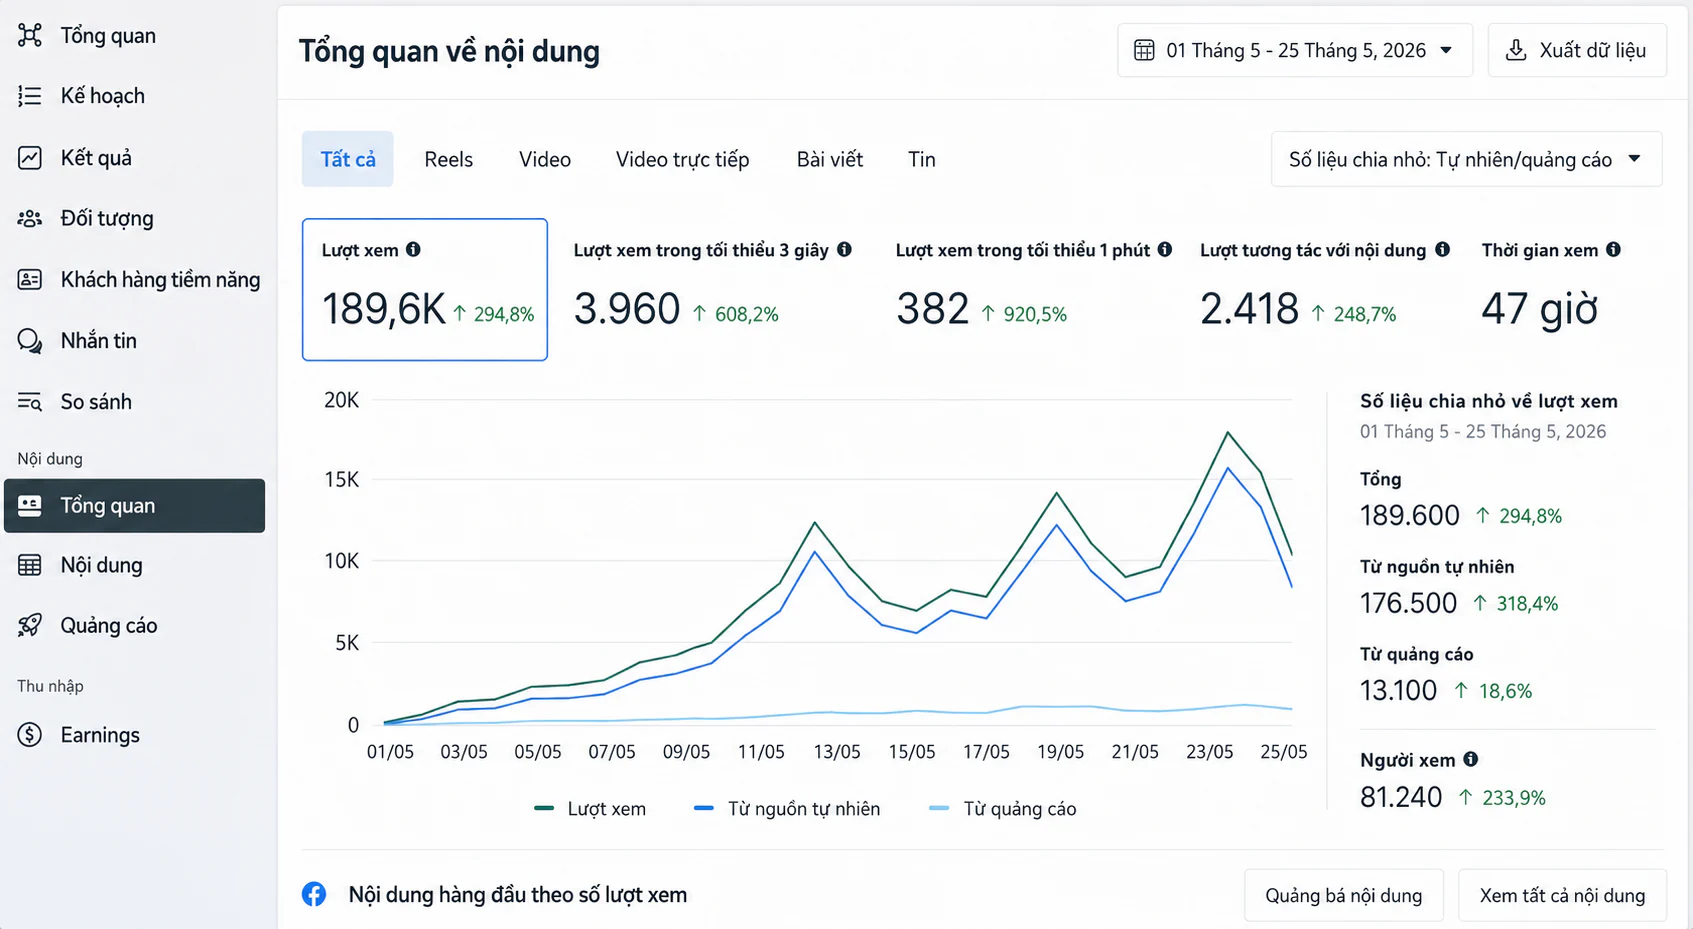Viewport: 1693px width, 929px height.
Task: Click info icon next to Lượt xem
Action: click(413, 250)
